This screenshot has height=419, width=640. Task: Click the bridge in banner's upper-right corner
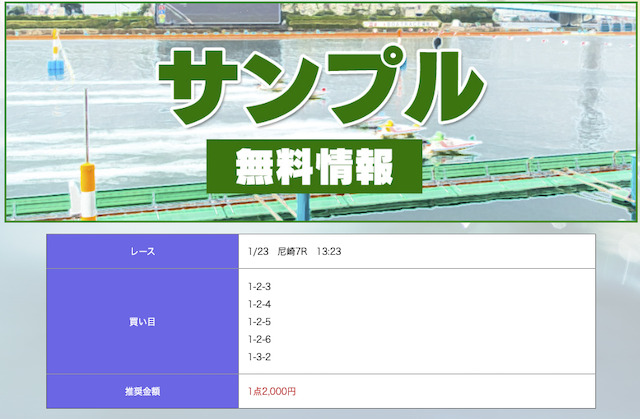[590, 15]
